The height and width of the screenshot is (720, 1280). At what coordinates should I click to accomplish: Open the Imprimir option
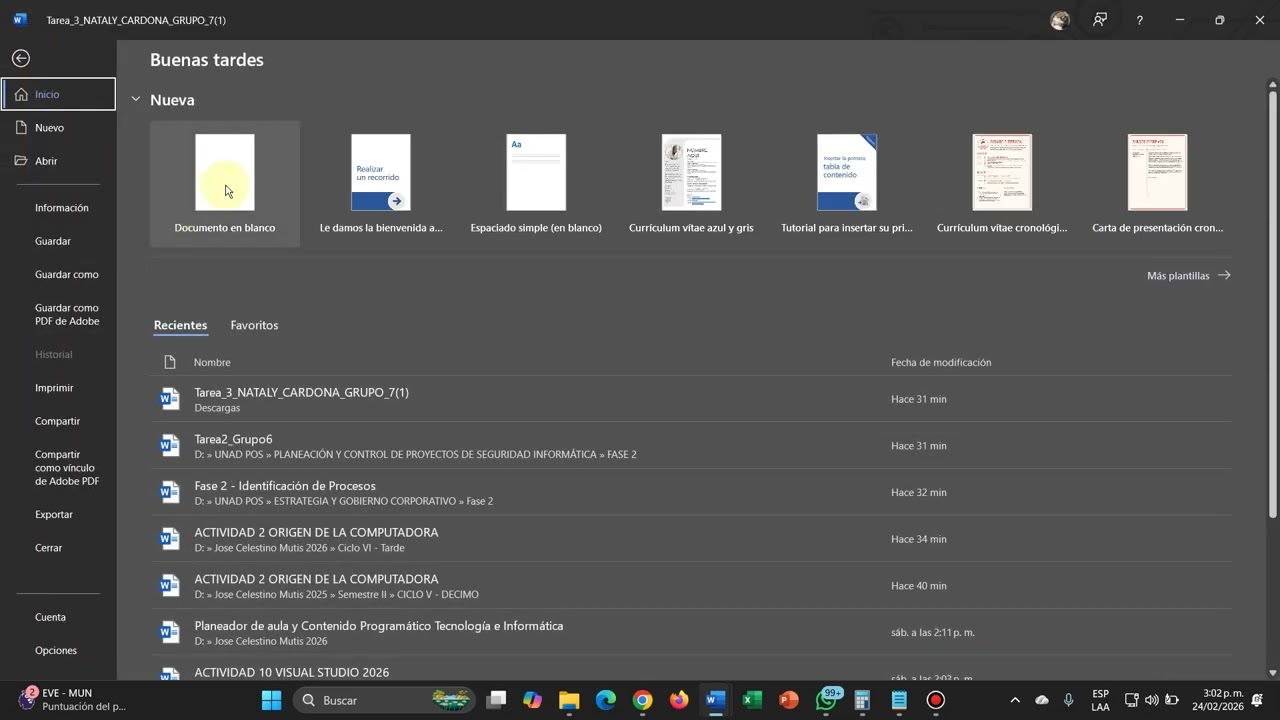54,388
